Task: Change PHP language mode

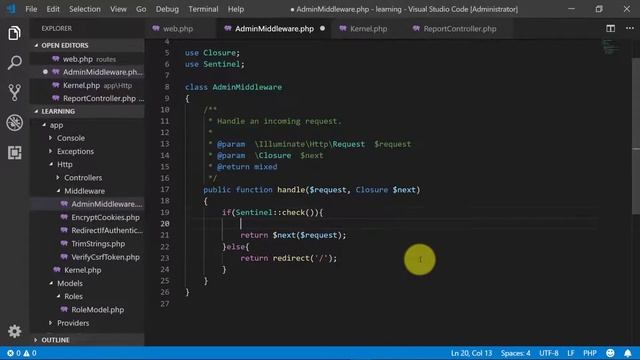Action: [x=590, y=353]
